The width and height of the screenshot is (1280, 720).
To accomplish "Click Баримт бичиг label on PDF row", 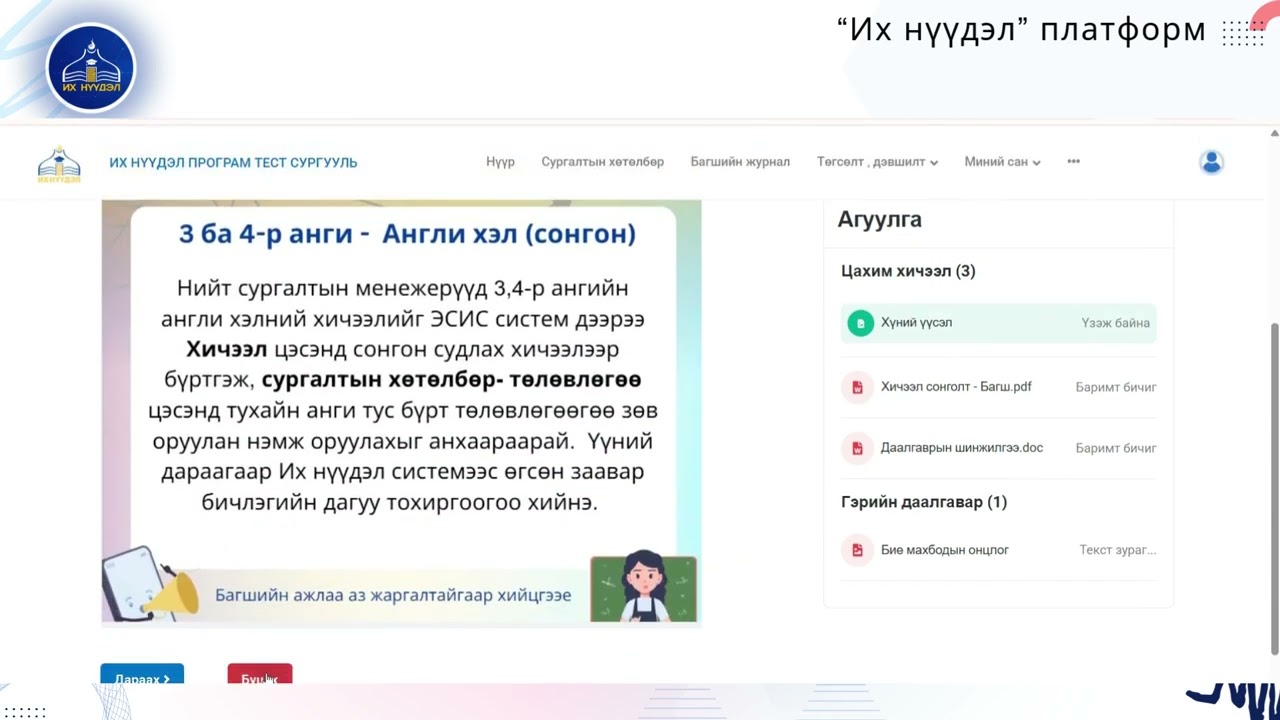I will tap(1116, 387).
